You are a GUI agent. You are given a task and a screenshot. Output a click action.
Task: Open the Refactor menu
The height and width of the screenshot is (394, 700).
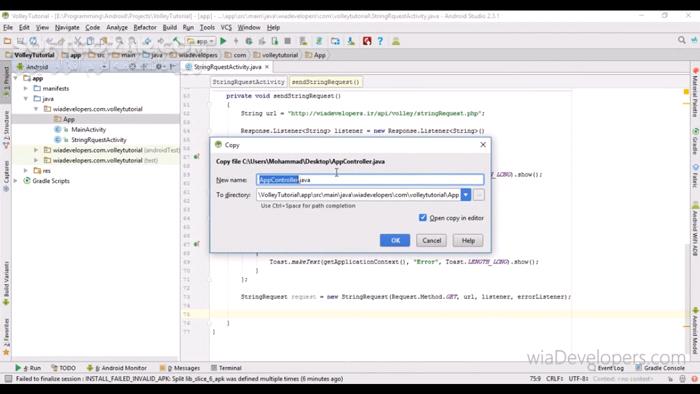(145, 27)
